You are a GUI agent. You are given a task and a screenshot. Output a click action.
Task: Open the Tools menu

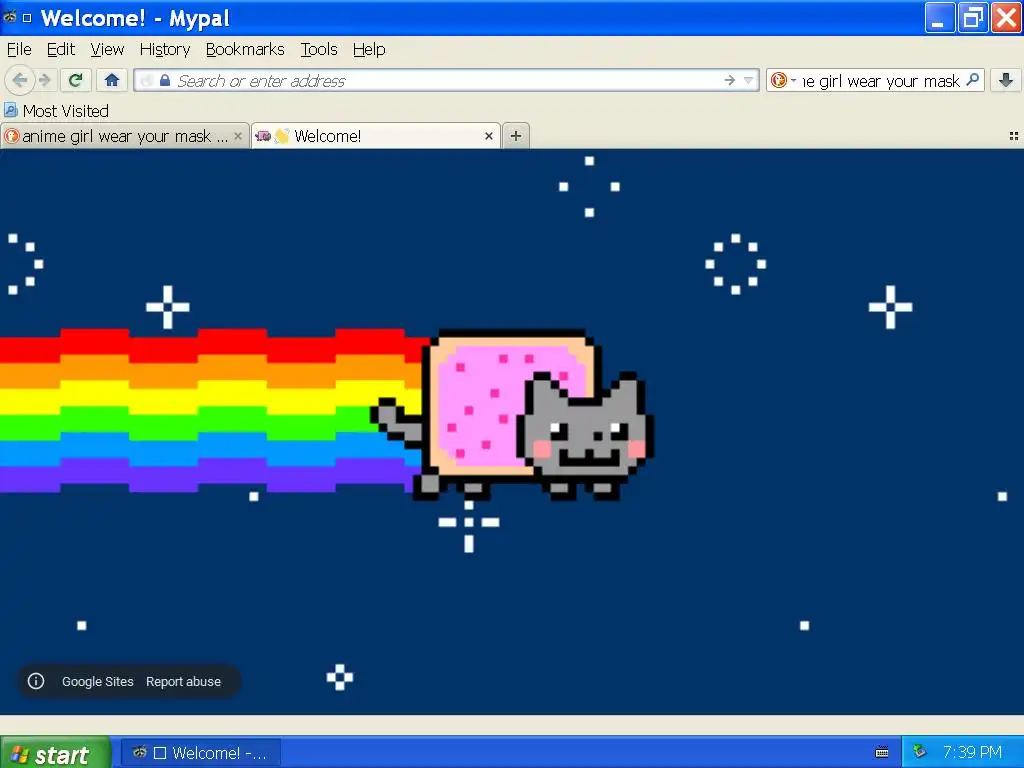coord(319,50)
